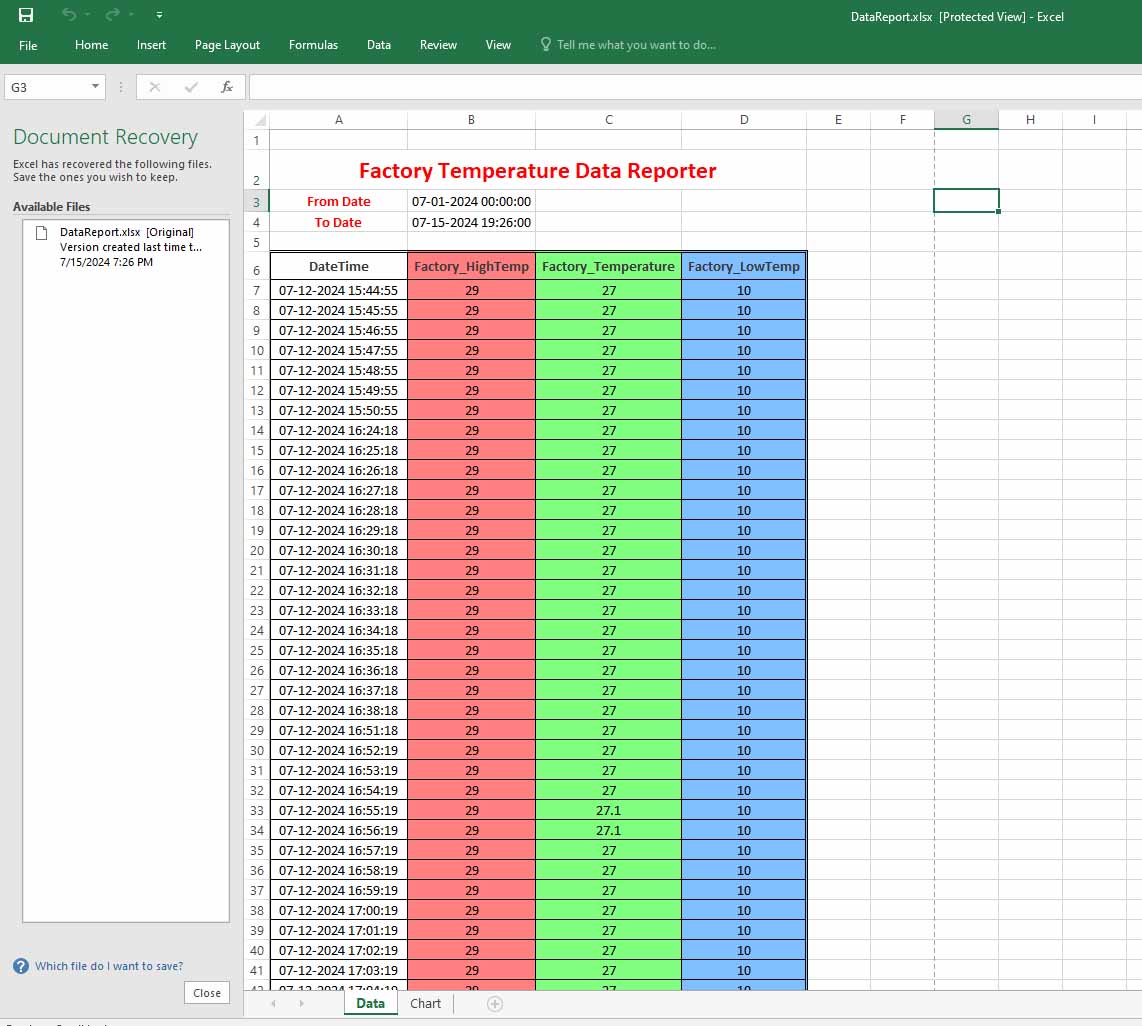Click the blue help question mark icon
Viewport: 1142px width, 1026px height.
click(21, 966)
